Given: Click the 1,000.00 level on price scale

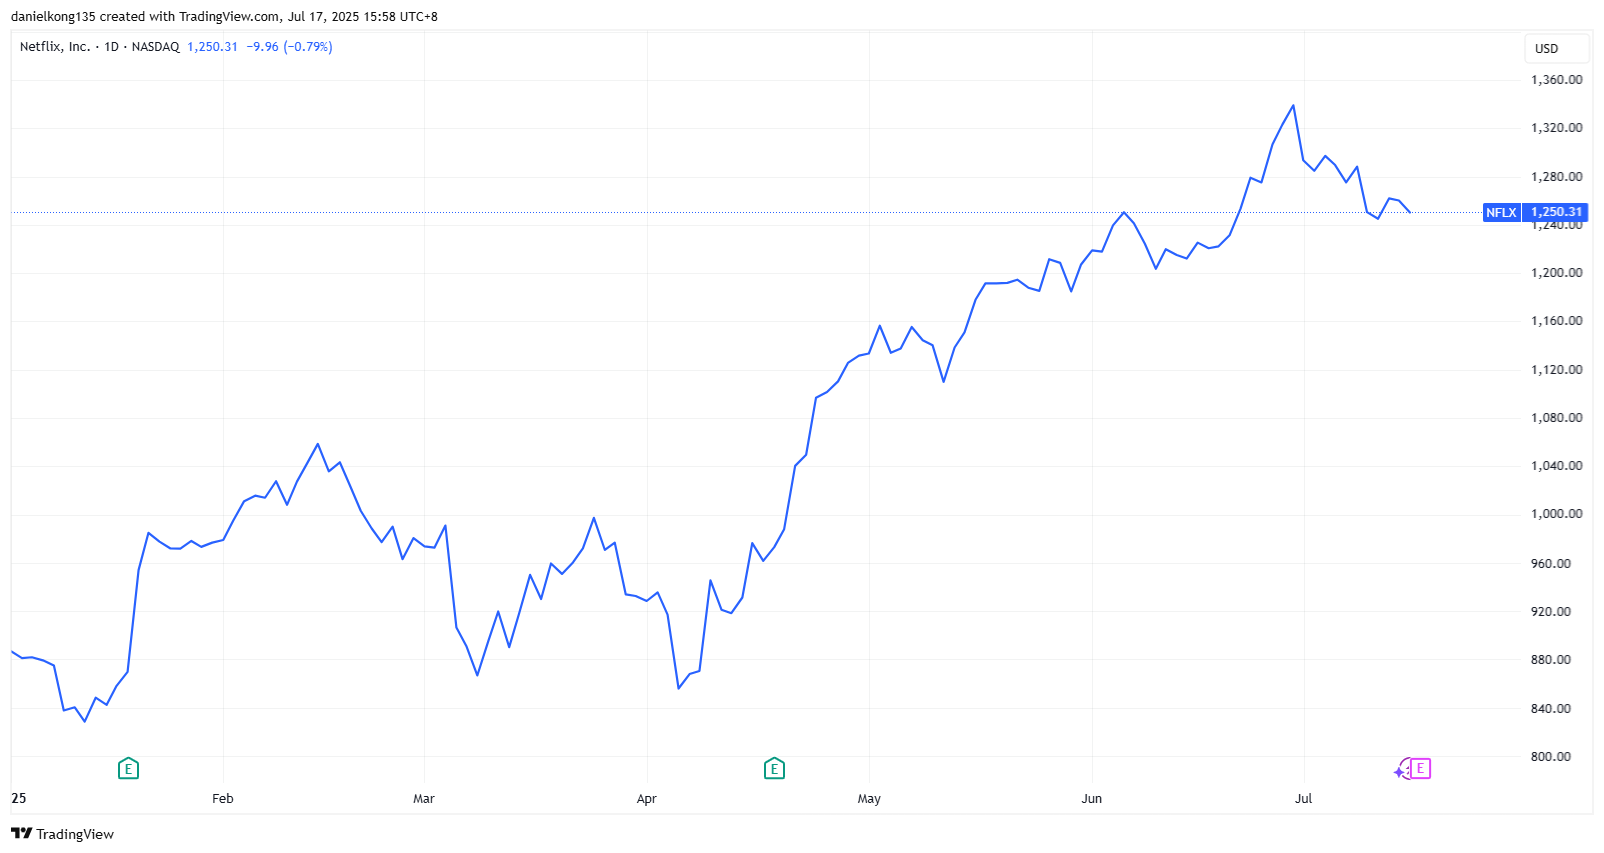Looking at the screenshot, I should coord(1557,514).
